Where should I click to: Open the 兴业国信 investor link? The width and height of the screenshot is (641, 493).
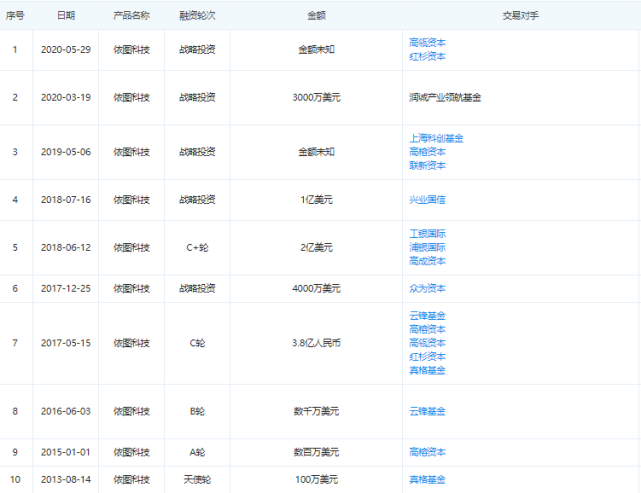(427, 199)
